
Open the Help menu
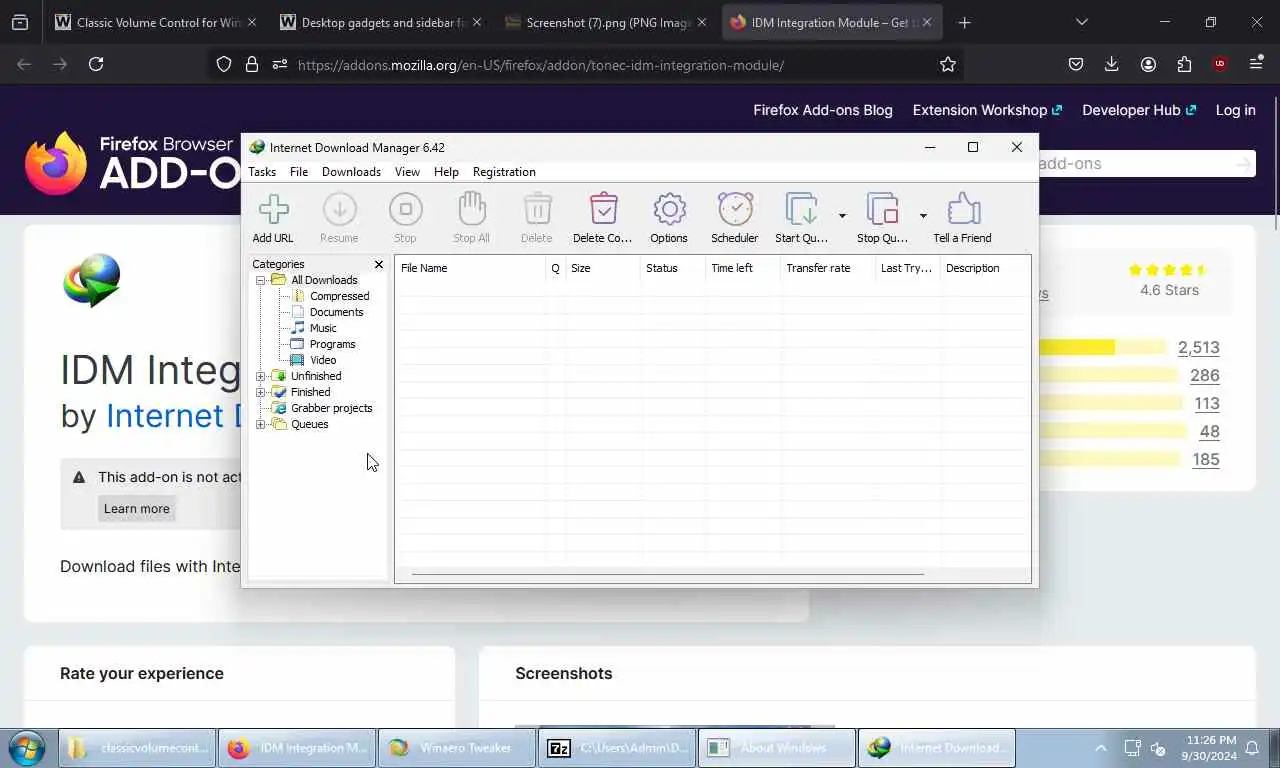pyautogui.click(x=446, y=172)
